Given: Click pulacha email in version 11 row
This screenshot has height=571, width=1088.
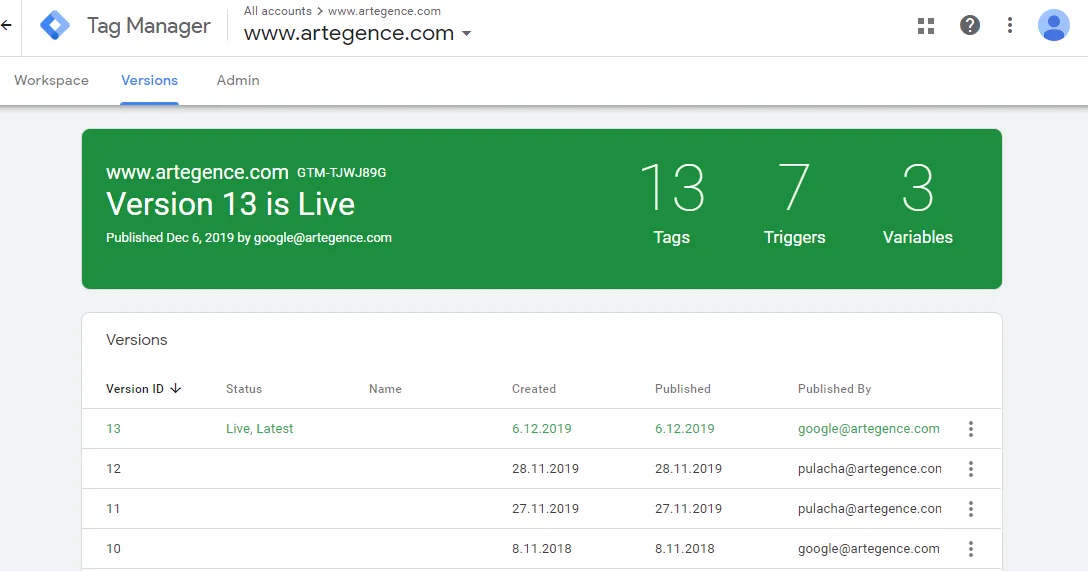Looking at the screenshot, I should click(869, 509).
